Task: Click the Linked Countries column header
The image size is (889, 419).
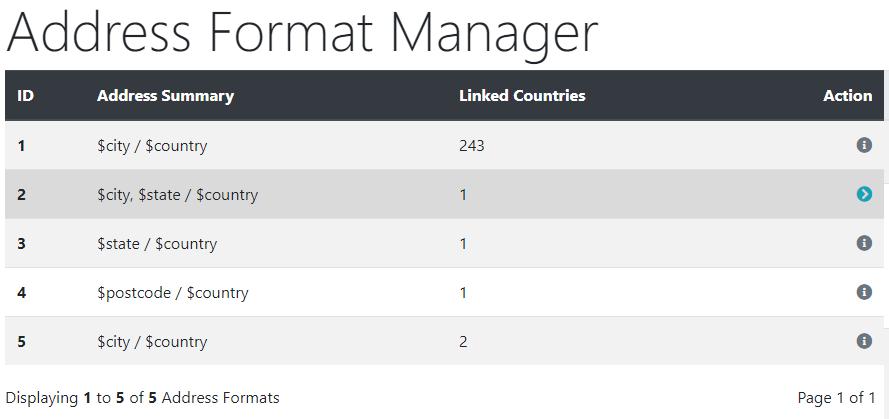Action: [522, 96]
